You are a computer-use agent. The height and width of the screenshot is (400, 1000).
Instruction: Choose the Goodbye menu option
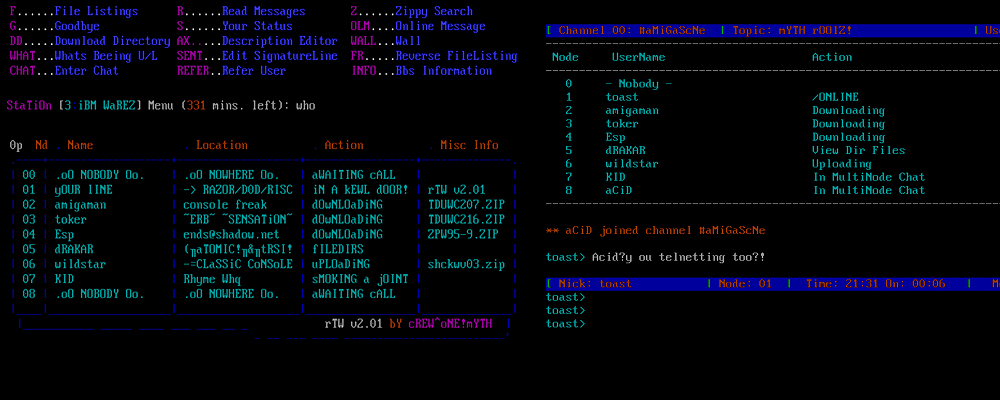click(54, 26)
